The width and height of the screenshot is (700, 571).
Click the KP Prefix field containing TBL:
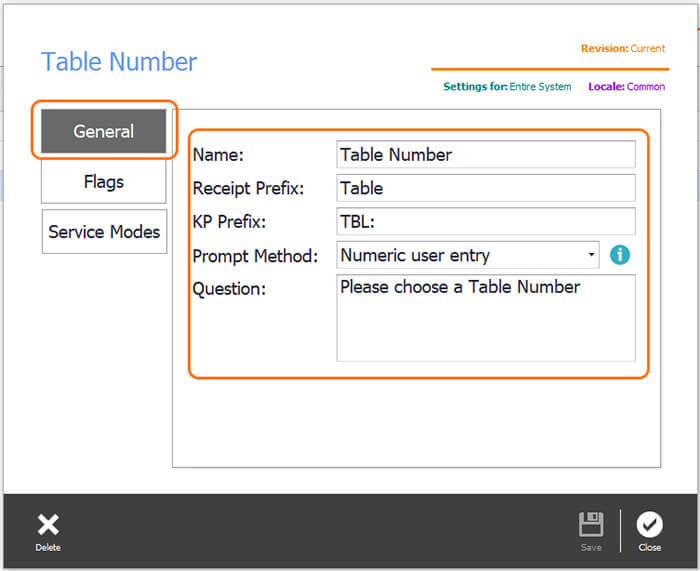pyautogui.click(x=485, y=221)
